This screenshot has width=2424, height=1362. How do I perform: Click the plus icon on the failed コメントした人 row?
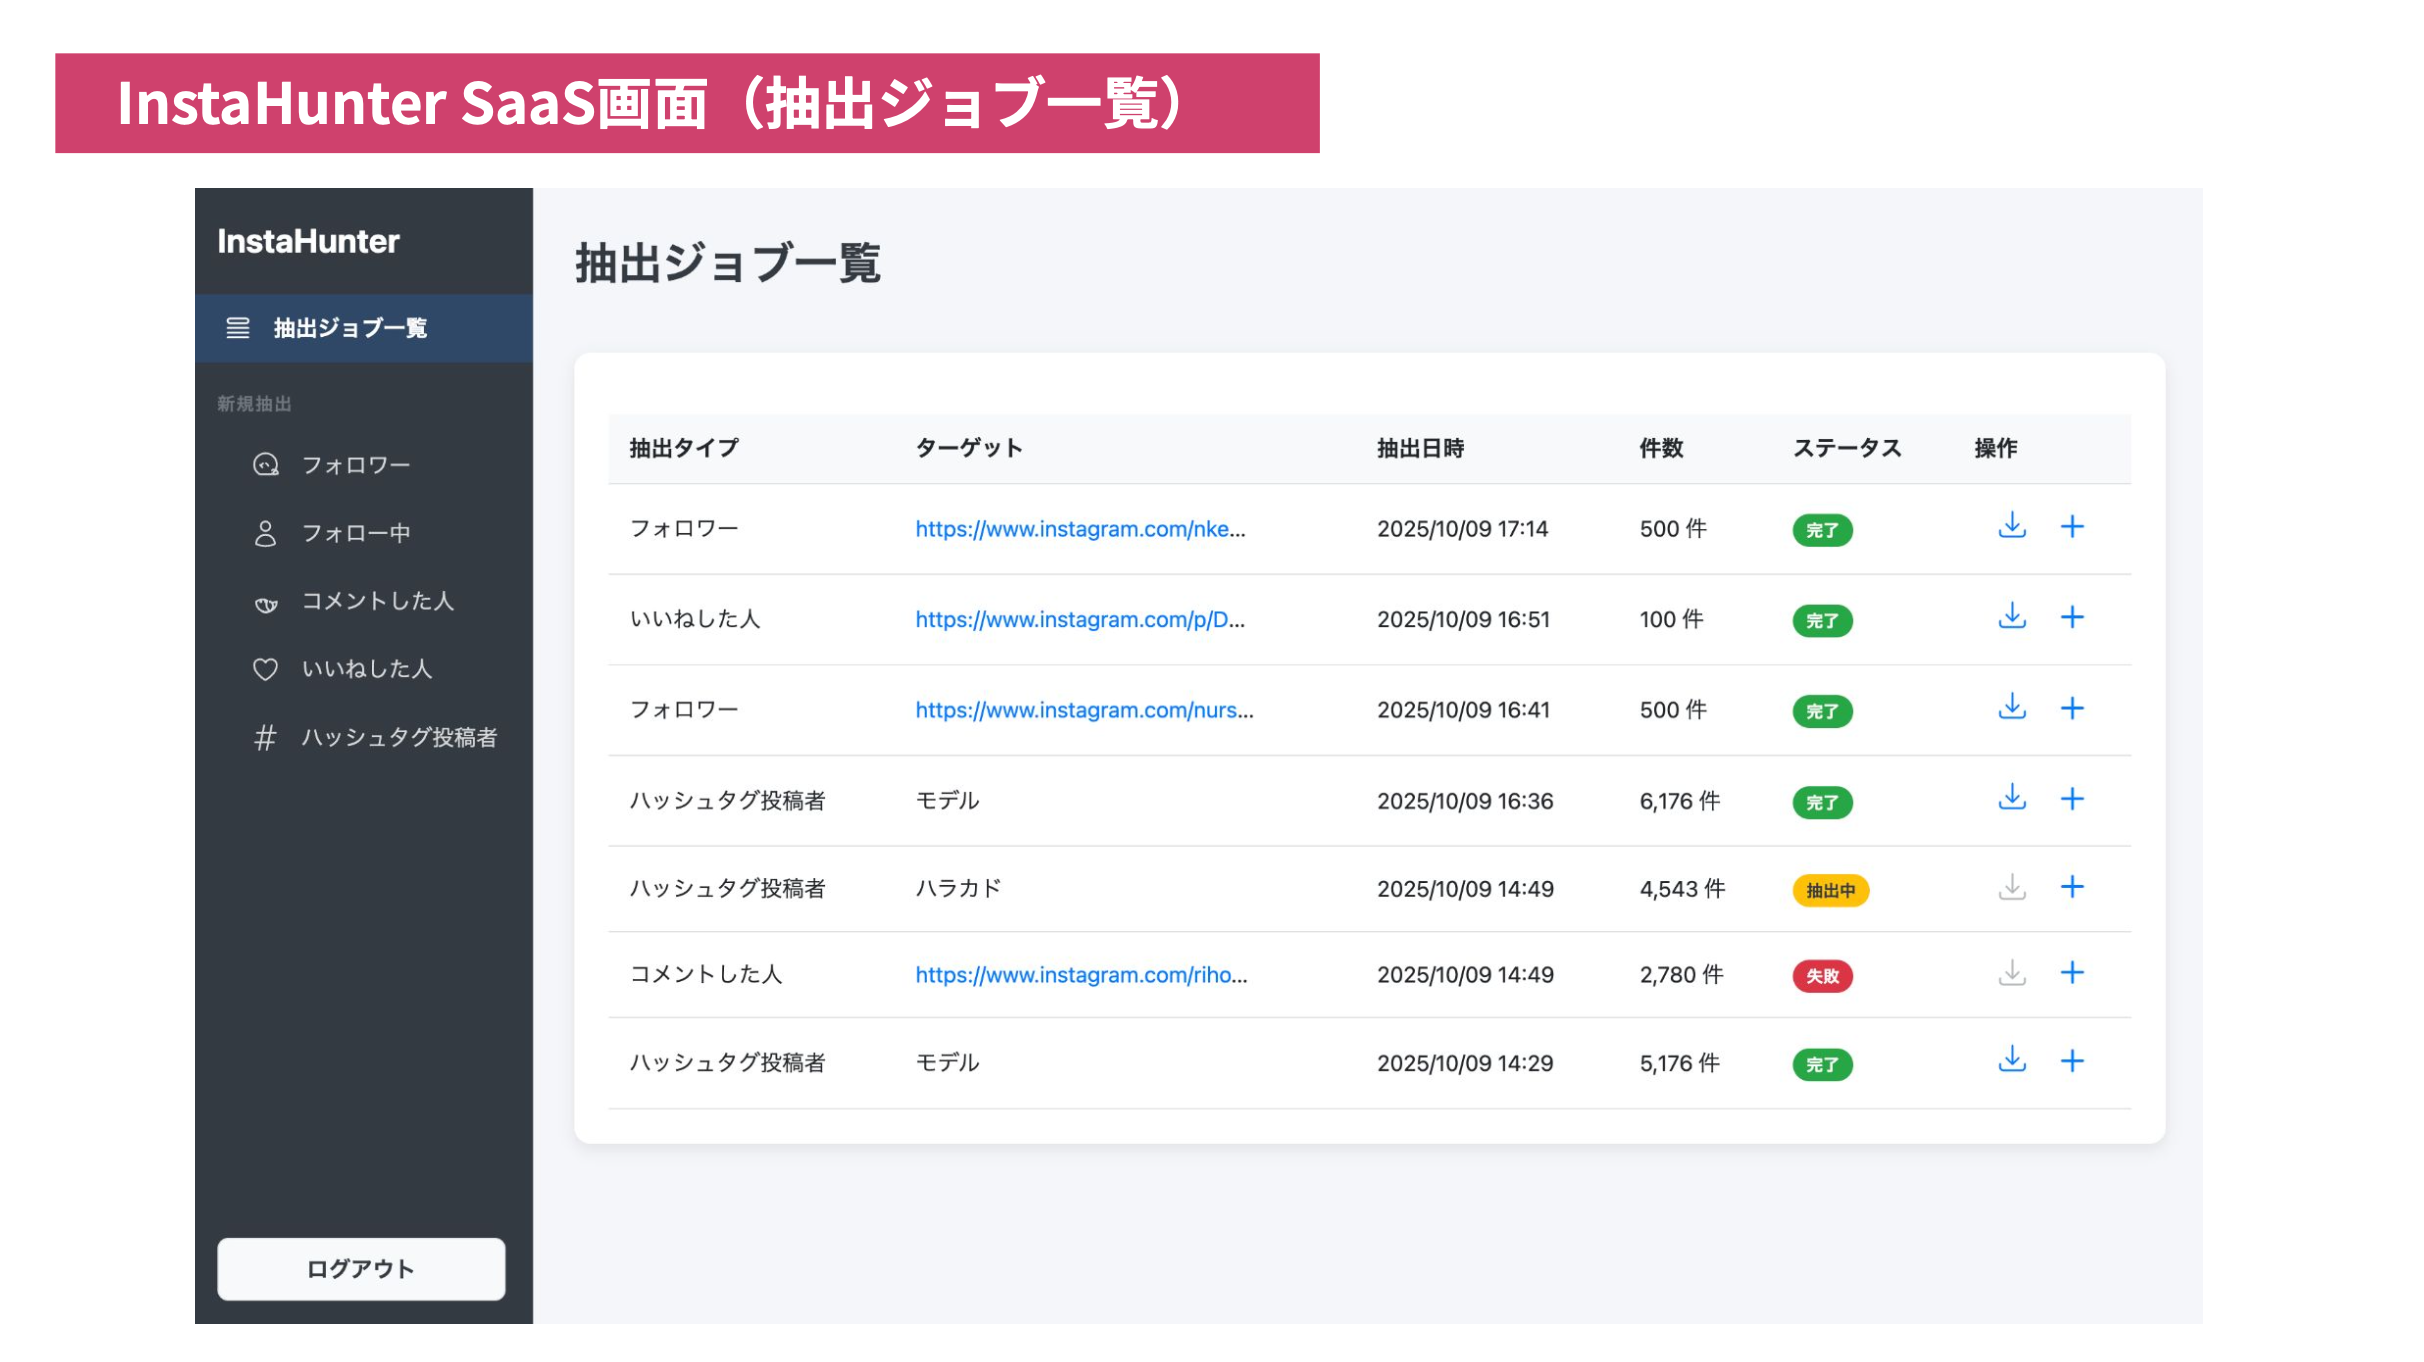[x=2074, y=976]
